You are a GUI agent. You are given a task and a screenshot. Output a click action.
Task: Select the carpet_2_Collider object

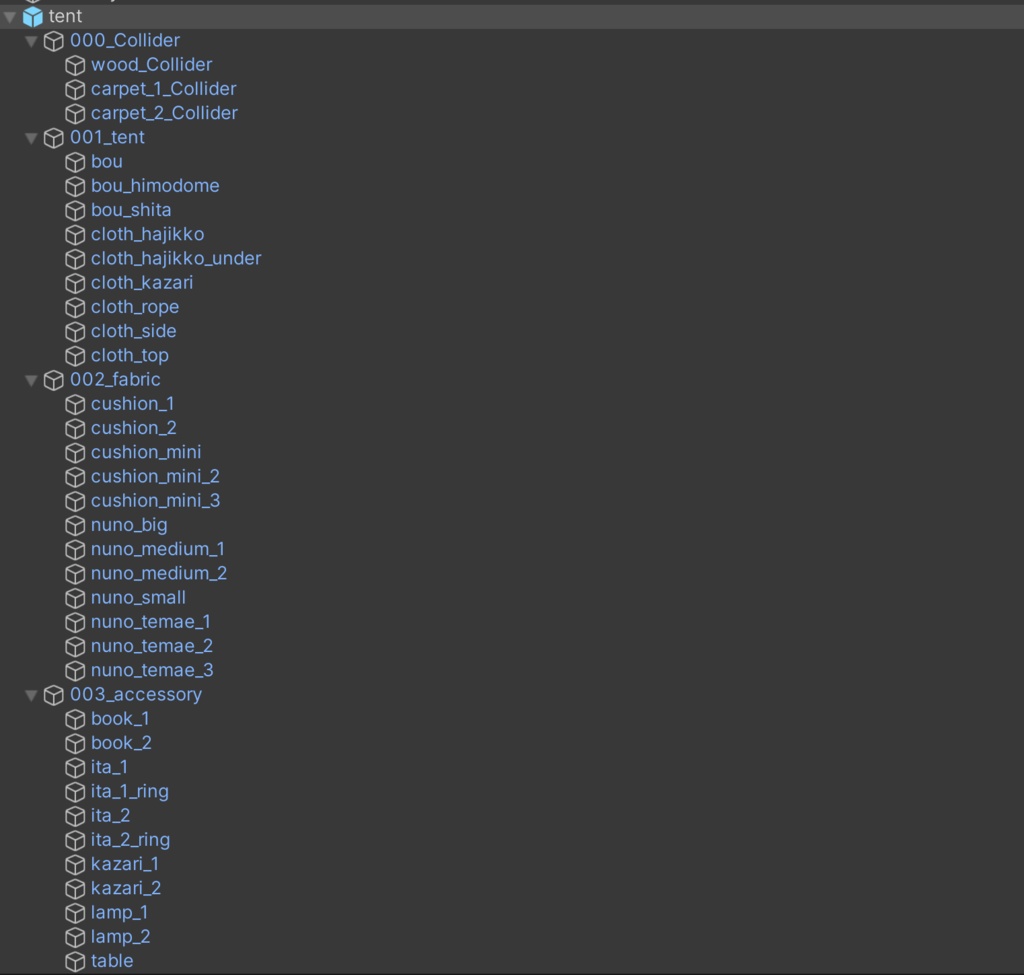click(x=164, y=113)
